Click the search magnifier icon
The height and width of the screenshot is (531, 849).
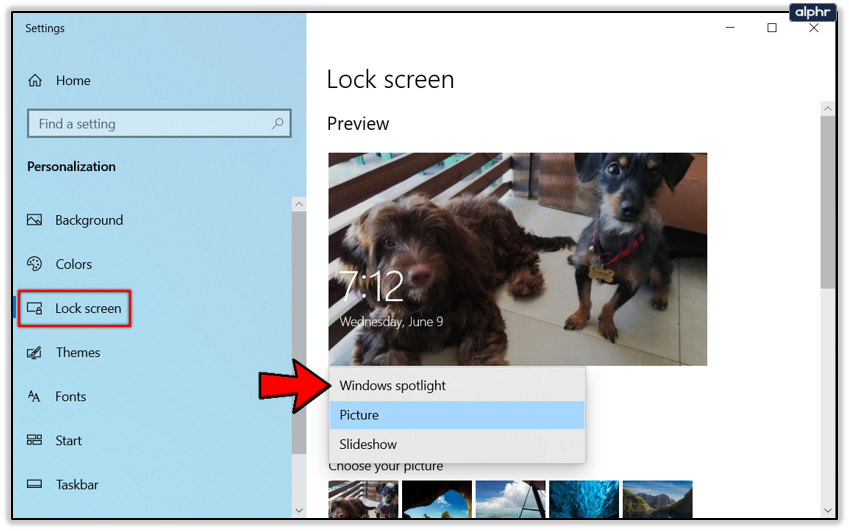pyautogui.click(x=278, y=123)
